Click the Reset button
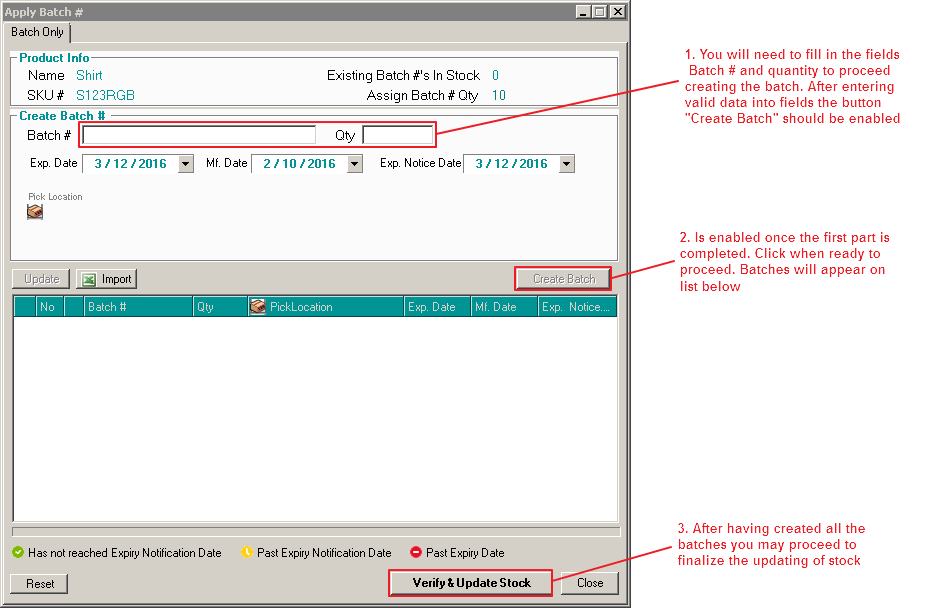This screenshot has width=950, height=608. point(40,583)
